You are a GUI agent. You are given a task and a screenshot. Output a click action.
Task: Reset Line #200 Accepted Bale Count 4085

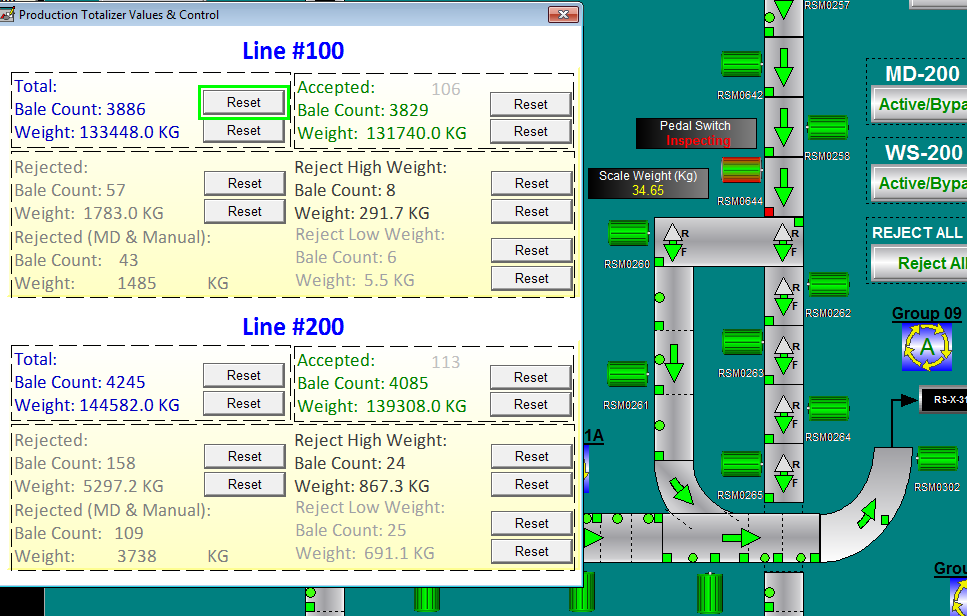(x=530, y=377)
